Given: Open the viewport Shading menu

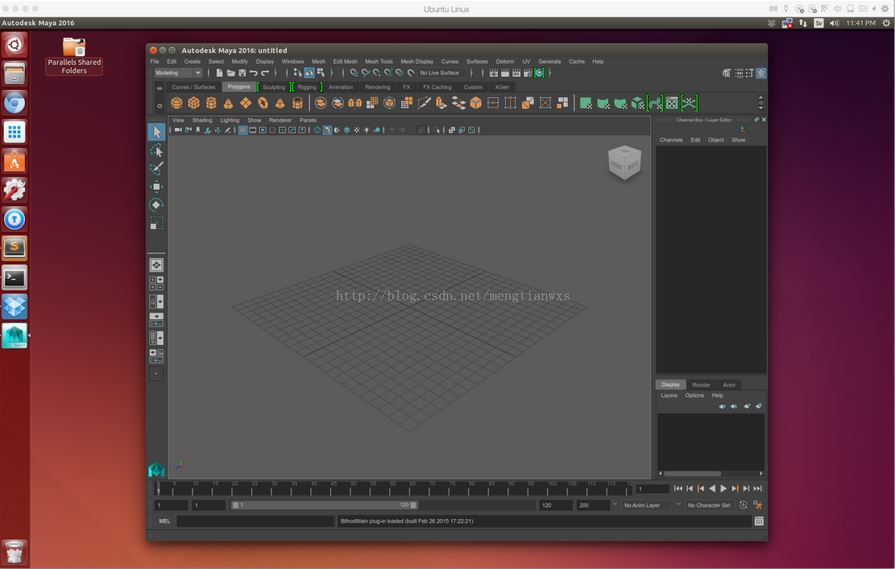Looking at the screenshot, I should pyautogui.click(x=202, y=120).
